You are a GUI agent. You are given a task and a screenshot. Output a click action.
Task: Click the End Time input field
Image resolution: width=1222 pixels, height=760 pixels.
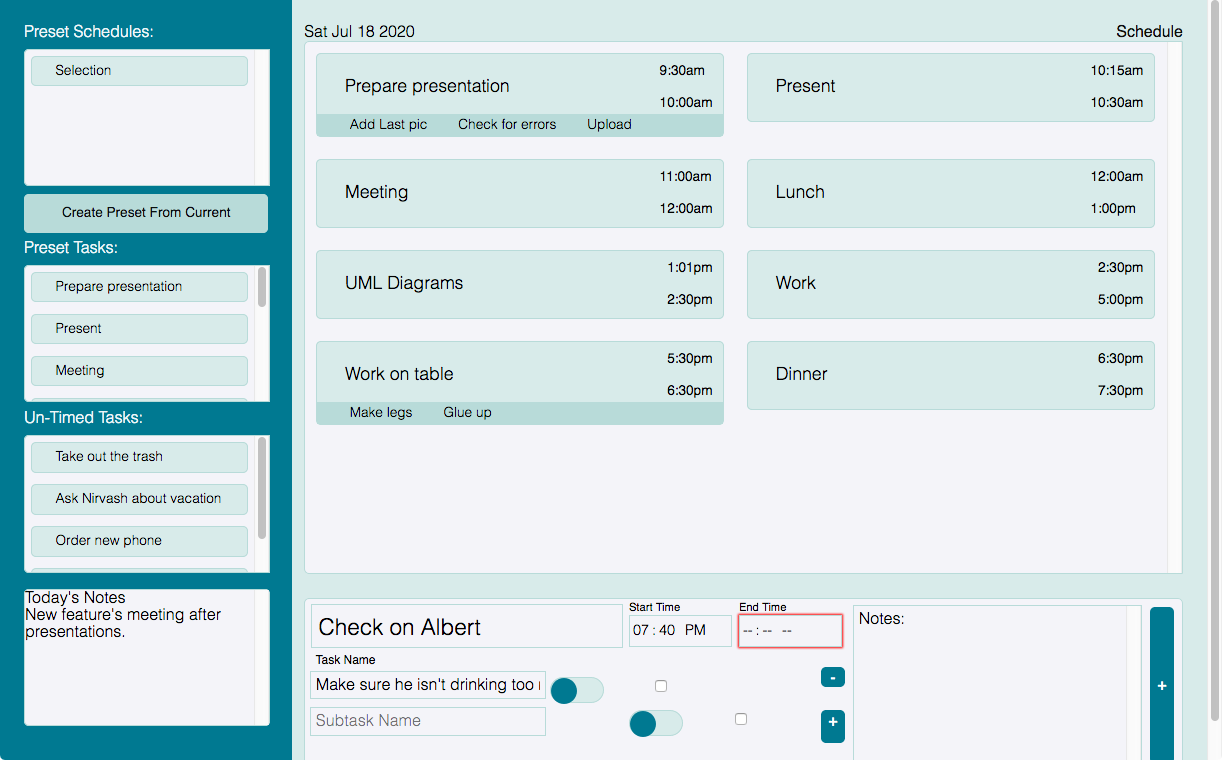790,631
